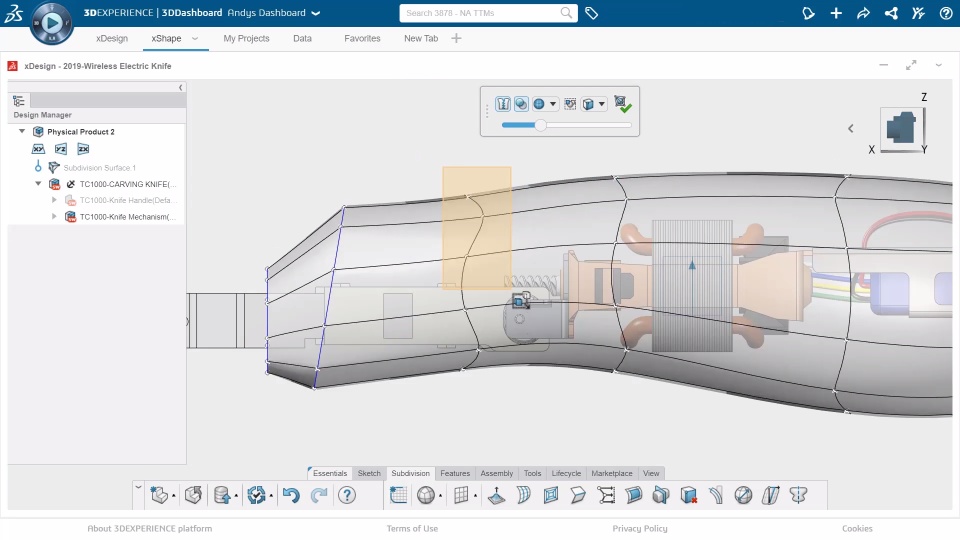Open the Andys Dashboard dropdown chevron

pyautogui.click(x=316, y=14)
